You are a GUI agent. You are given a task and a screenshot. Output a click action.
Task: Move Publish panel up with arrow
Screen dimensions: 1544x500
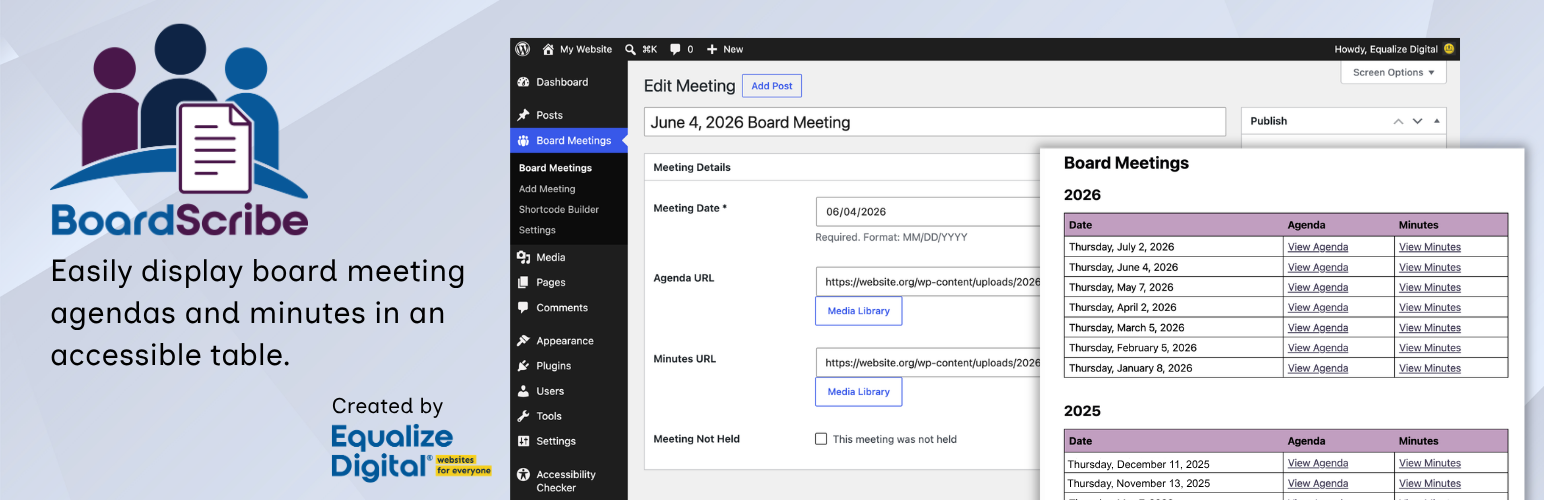(1398, 121)
